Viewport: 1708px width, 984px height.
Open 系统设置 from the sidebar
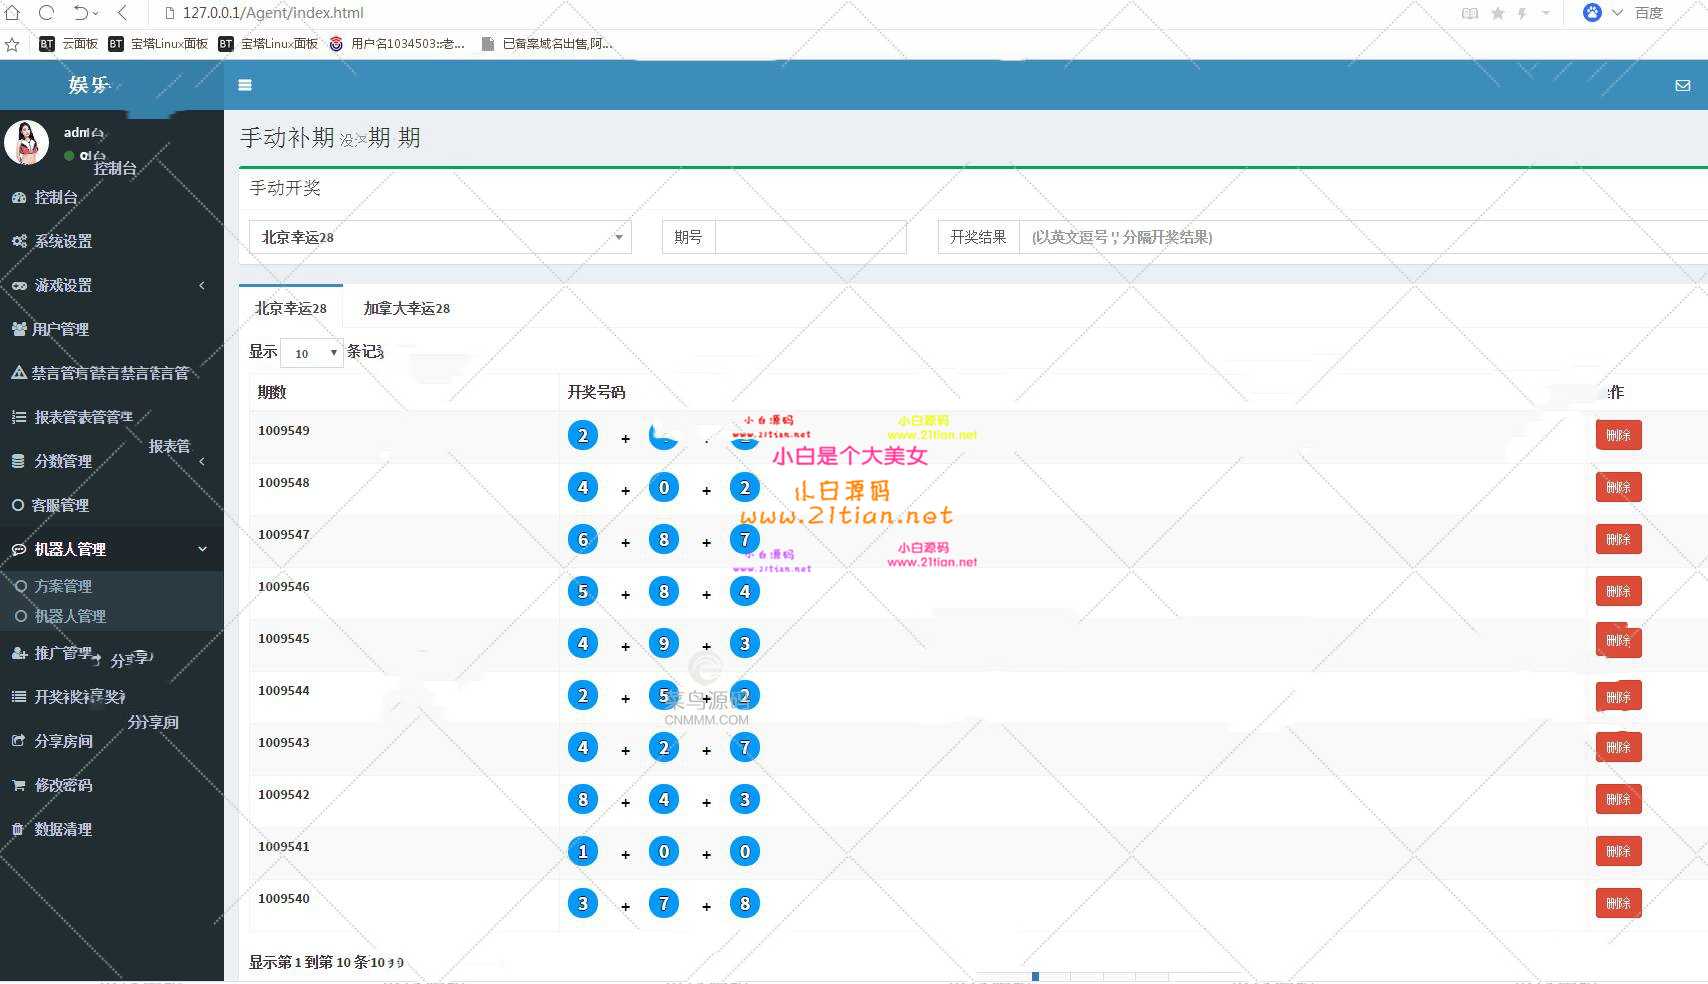coord(63,241)
